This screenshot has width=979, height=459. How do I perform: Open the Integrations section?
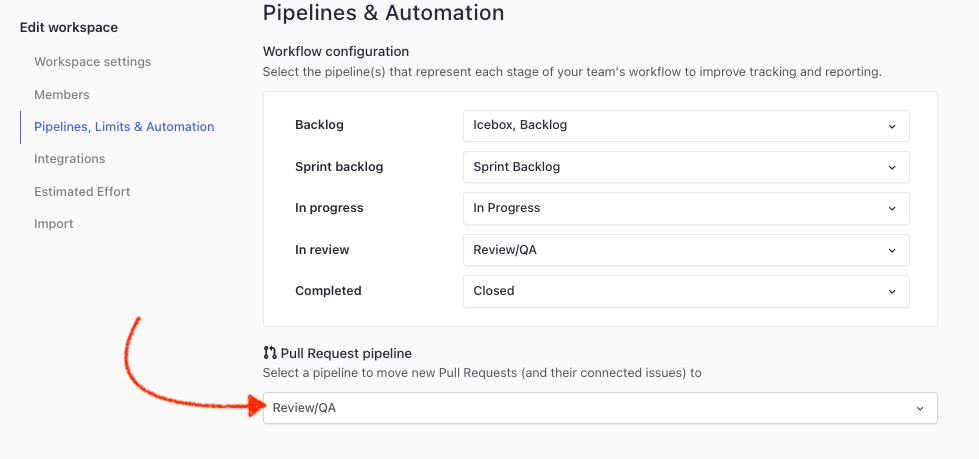(x=70, y=159)
